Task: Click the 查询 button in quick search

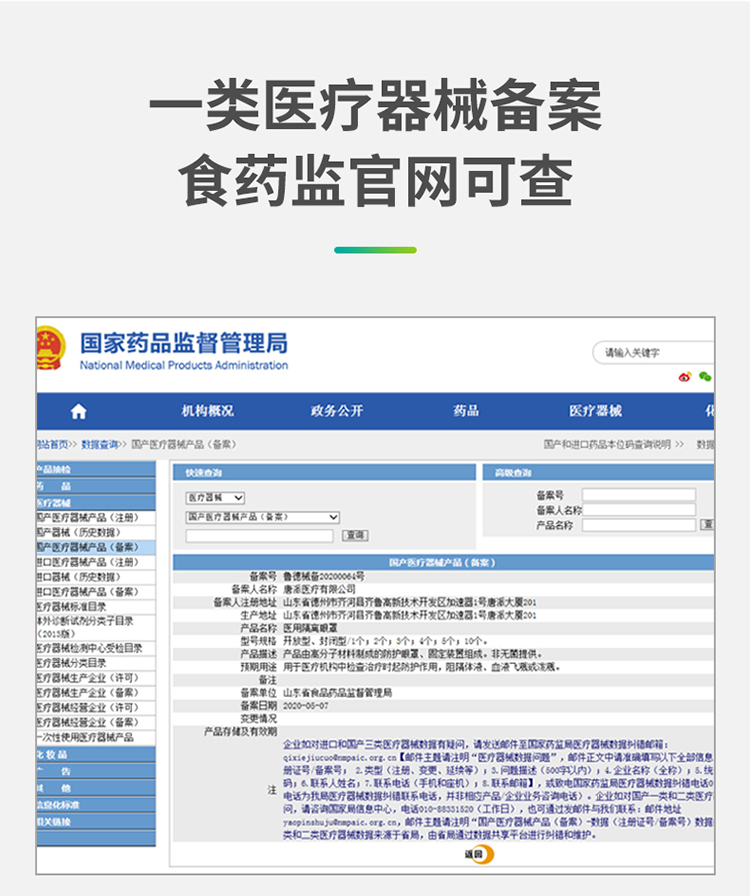Action: coord(355,536)
